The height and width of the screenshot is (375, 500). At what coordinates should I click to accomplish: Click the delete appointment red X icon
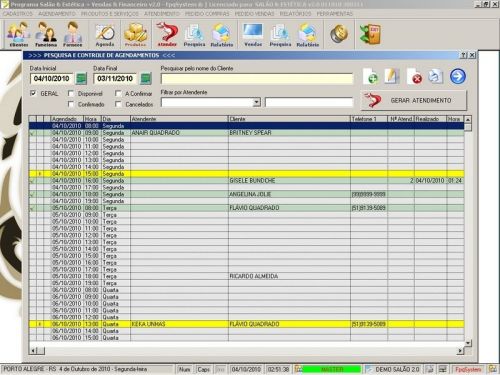(x=415, y=76)
